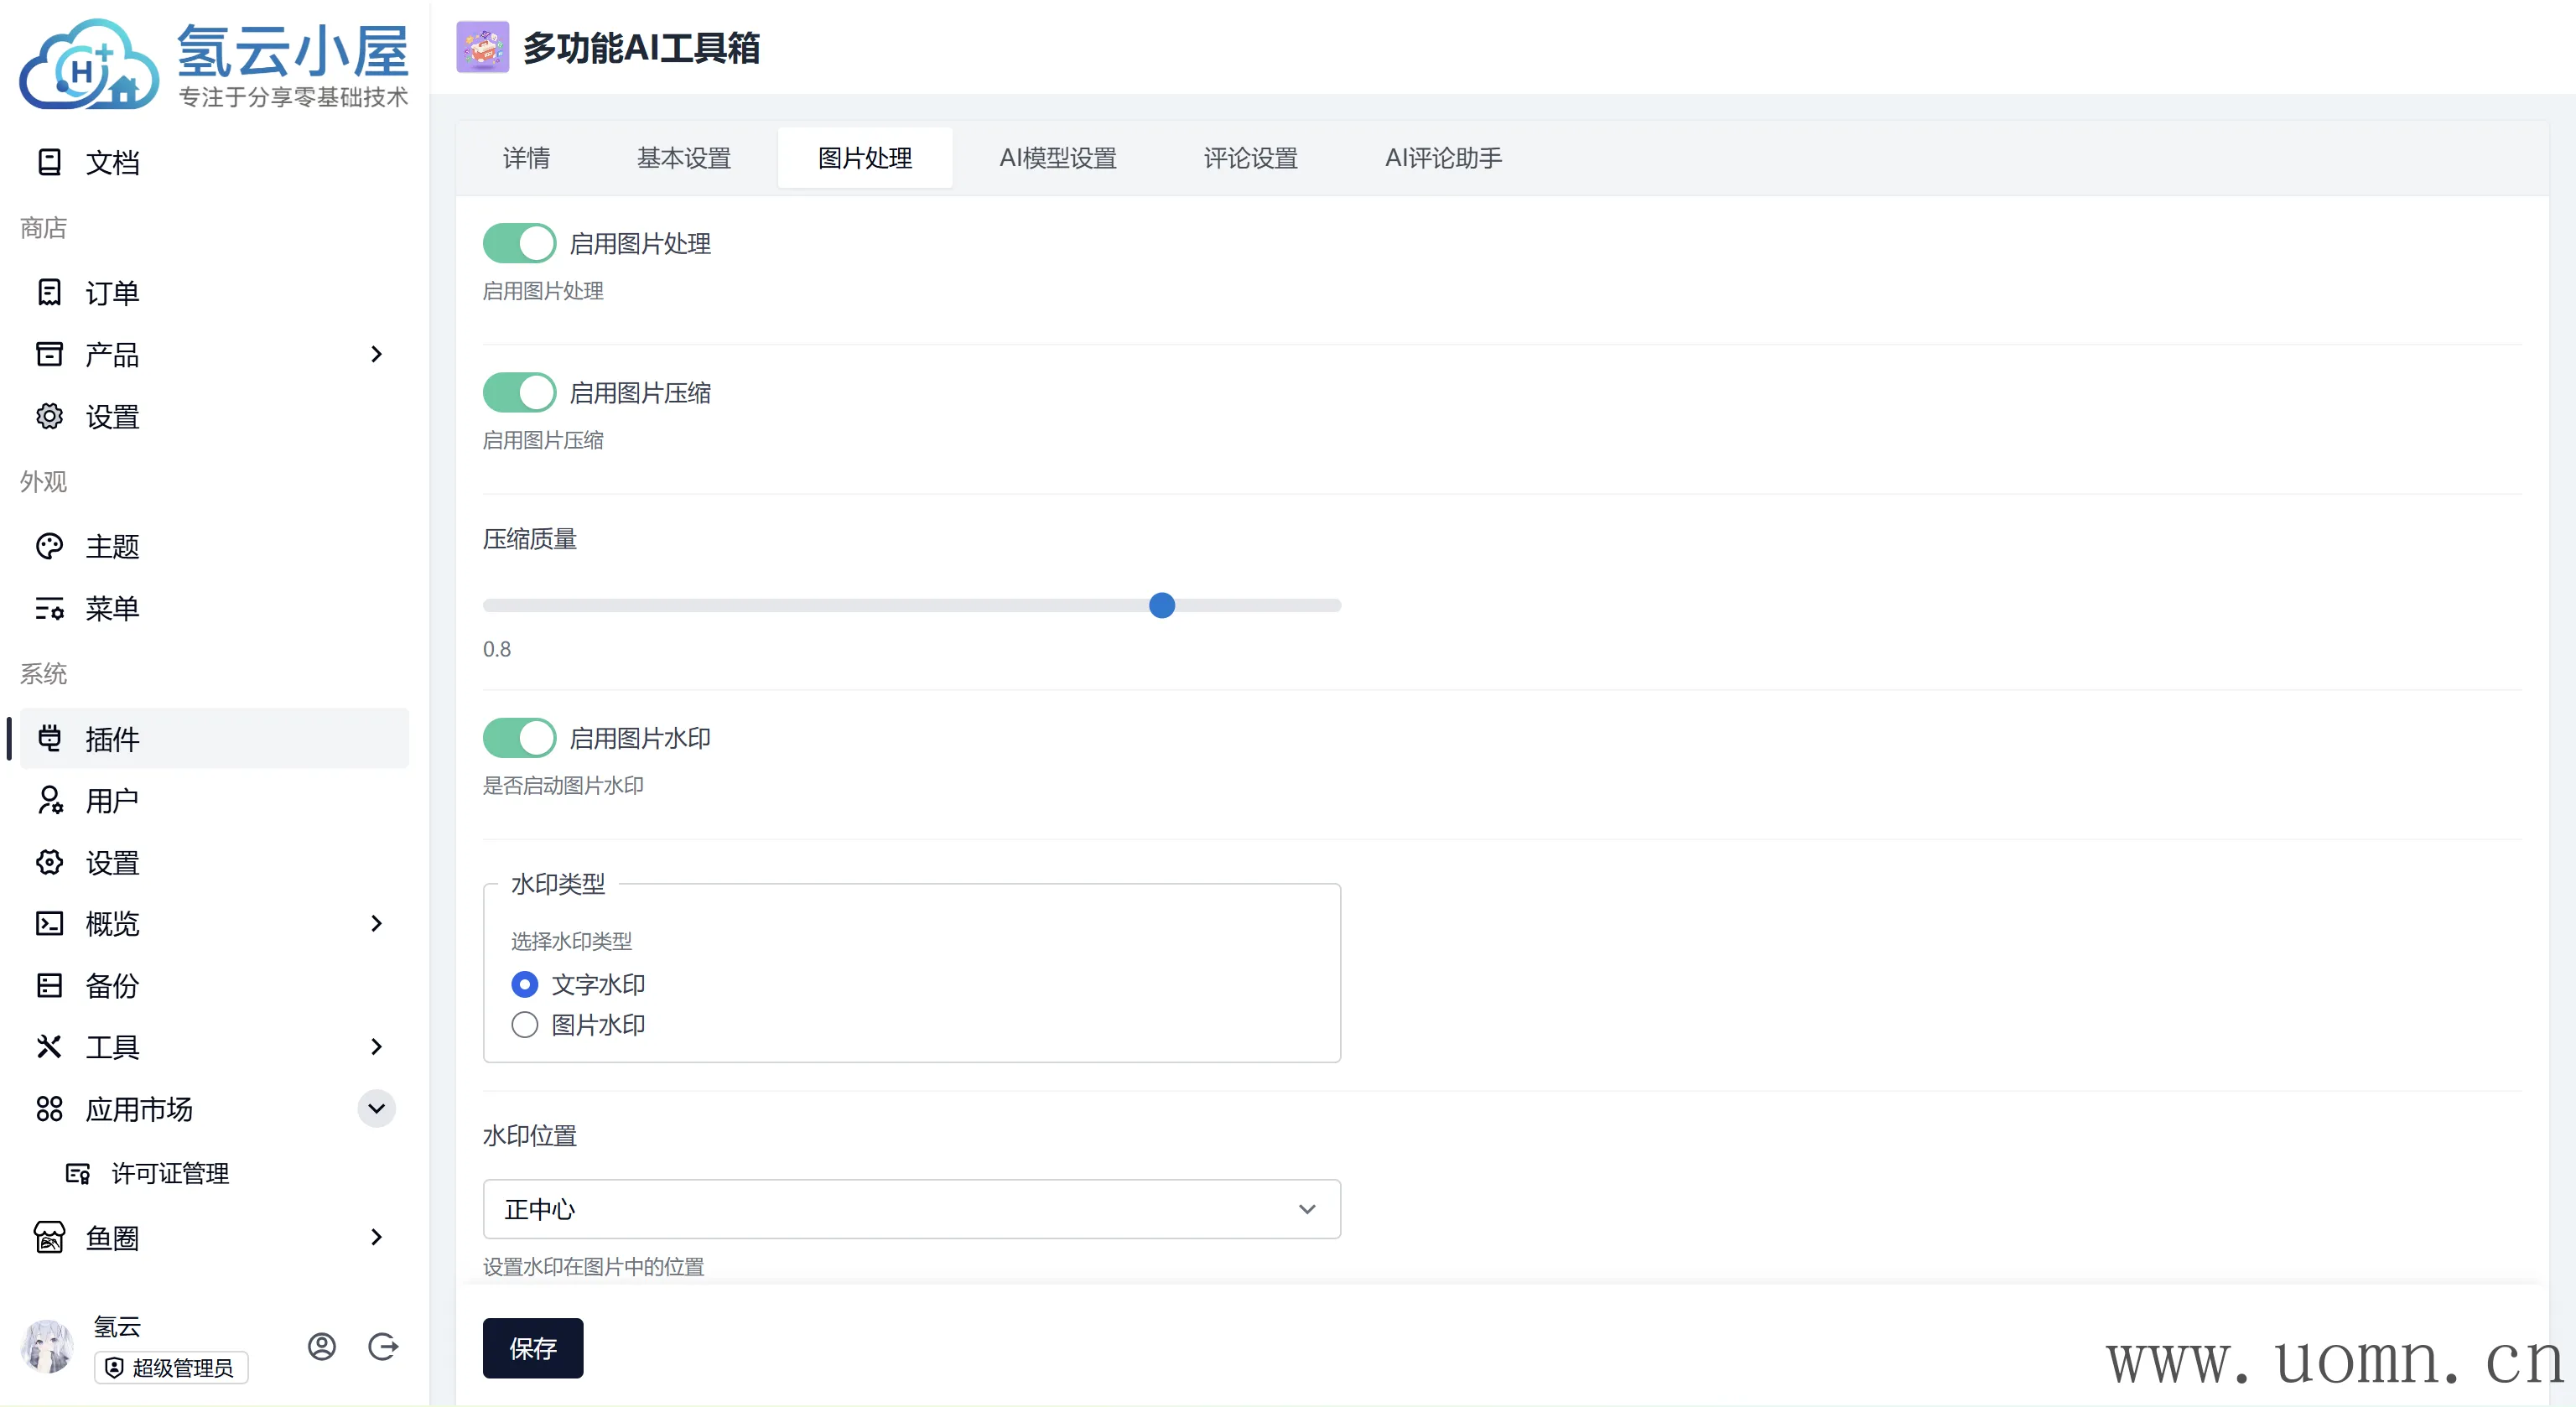Select the 图片水印 radio option
The width and height of the screenshot is (2576, 1407).
coord(525,1025)
